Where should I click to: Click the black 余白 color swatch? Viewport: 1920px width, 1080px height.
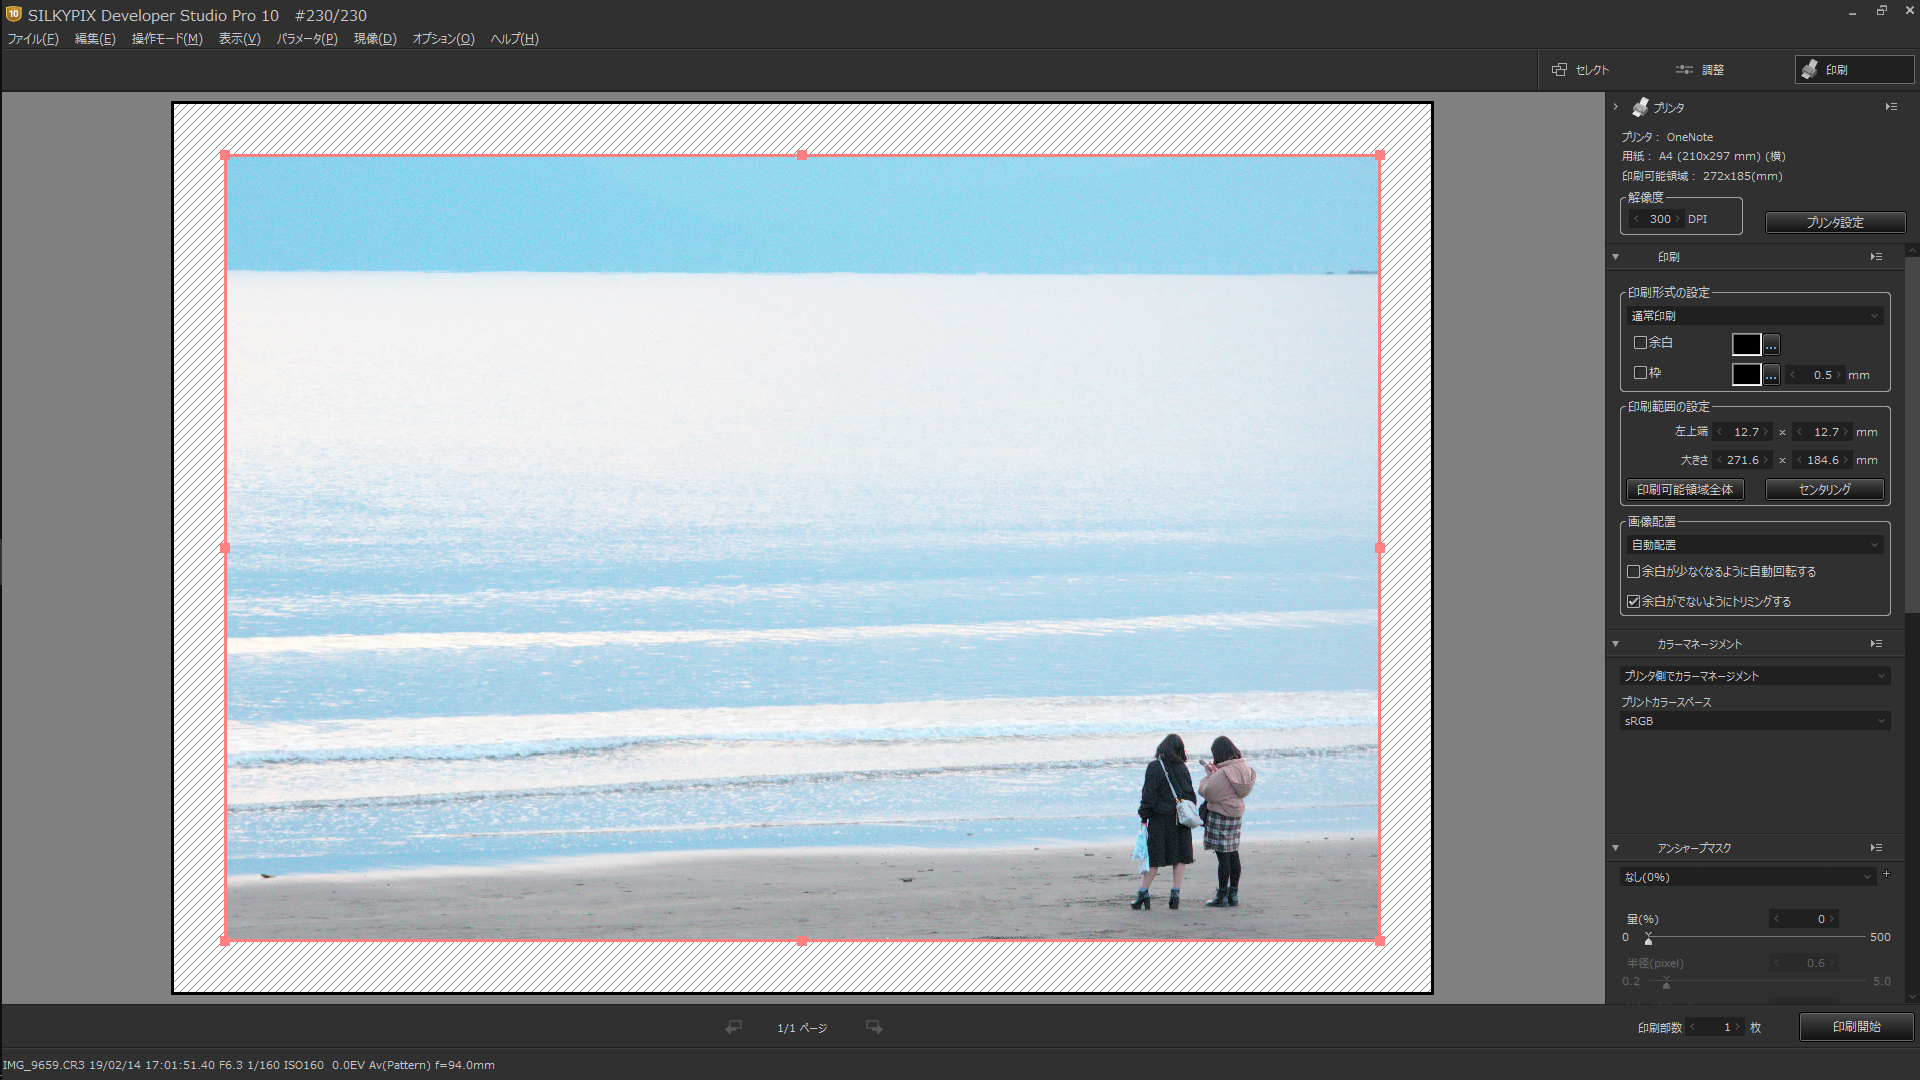tap(1746, 345)
